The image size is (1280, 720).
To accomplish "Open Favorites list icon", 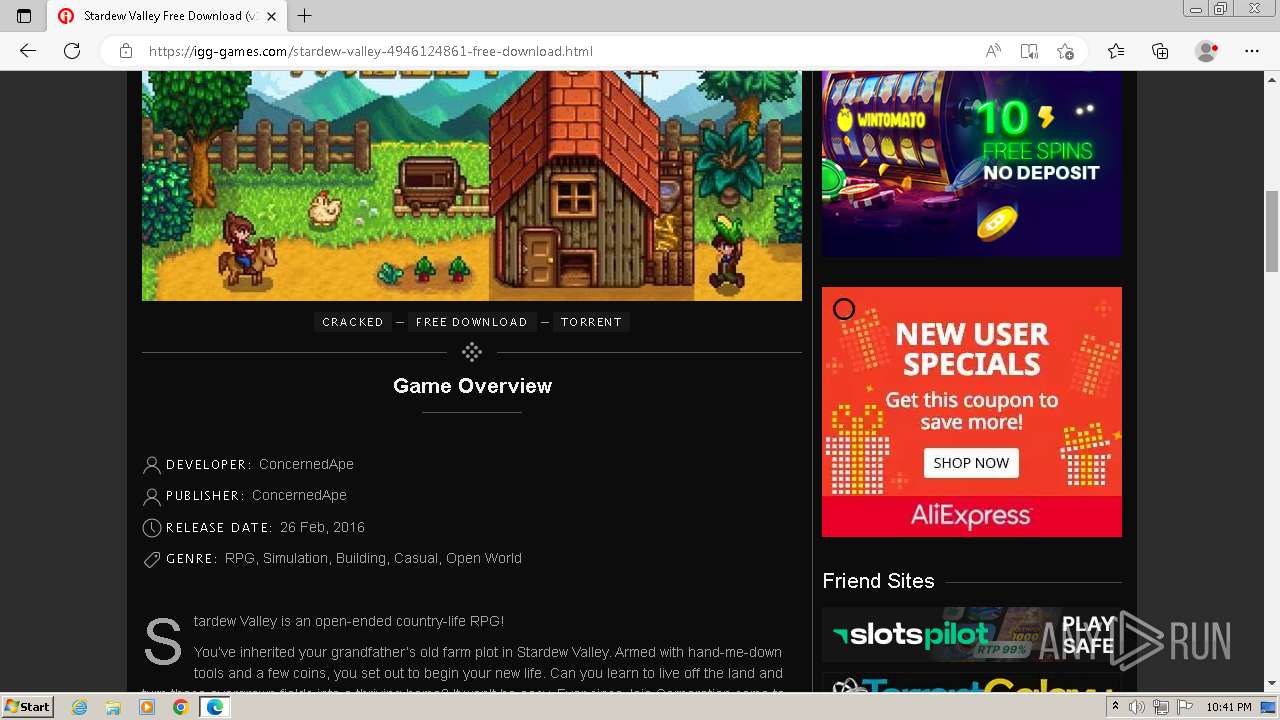I will point(1116,51).
